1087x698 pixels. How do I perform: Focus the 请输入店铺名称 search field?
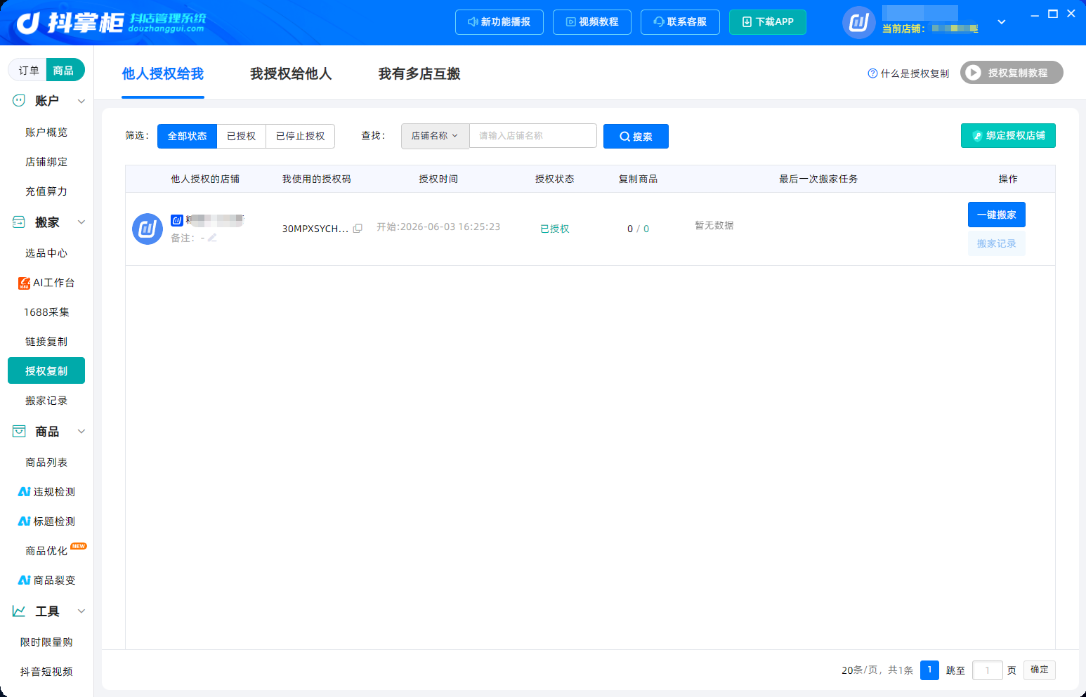tap(532, 136)
